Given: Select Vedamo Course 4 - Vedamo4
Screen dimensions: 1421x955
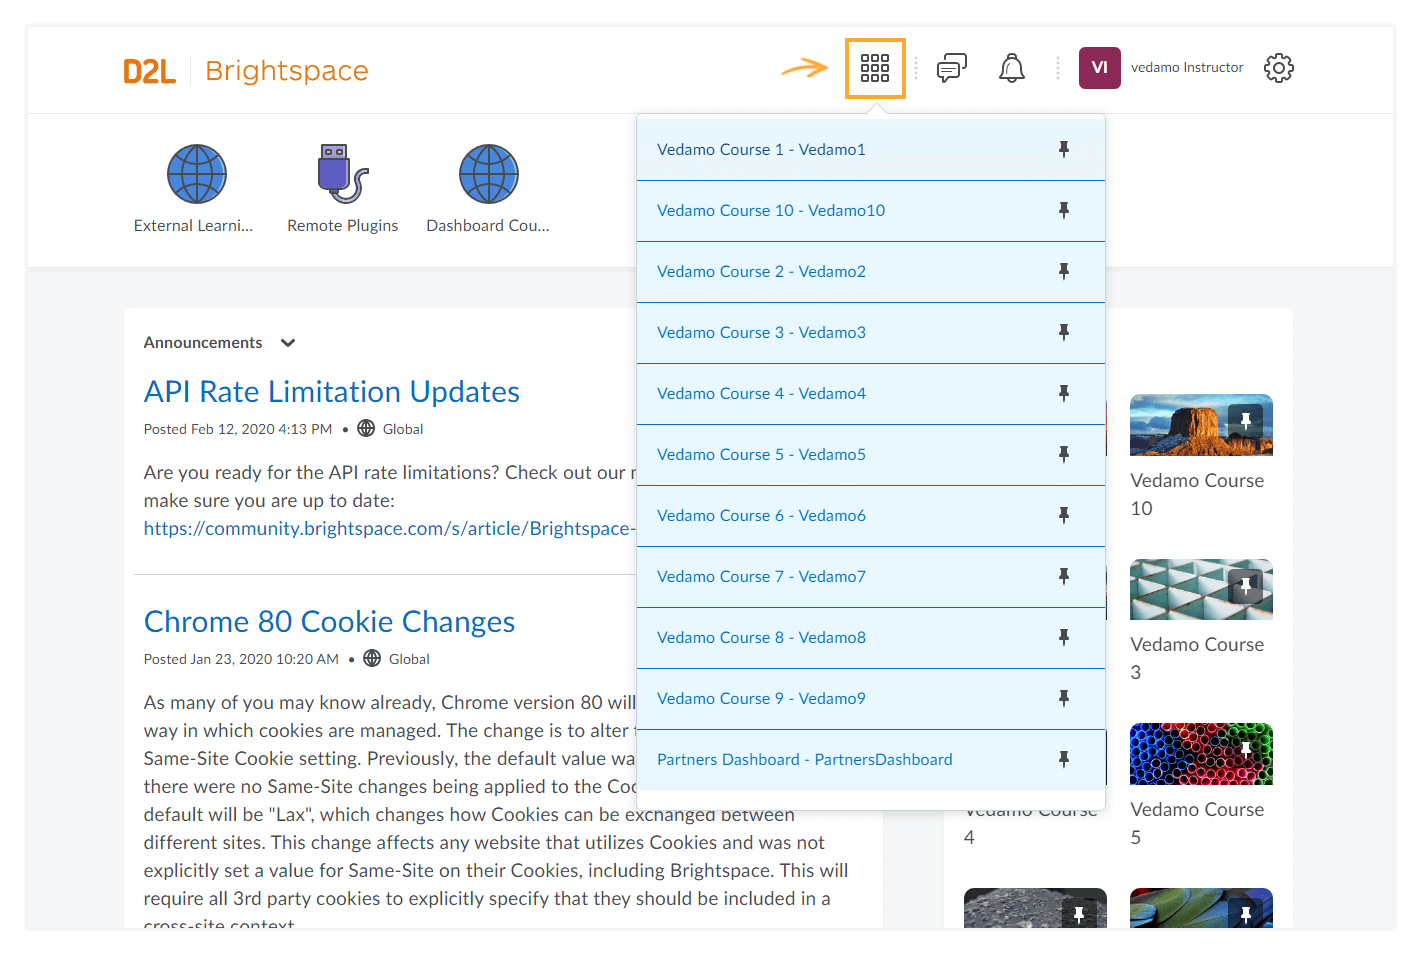Looking at the screenshot, I should (871, 394).
